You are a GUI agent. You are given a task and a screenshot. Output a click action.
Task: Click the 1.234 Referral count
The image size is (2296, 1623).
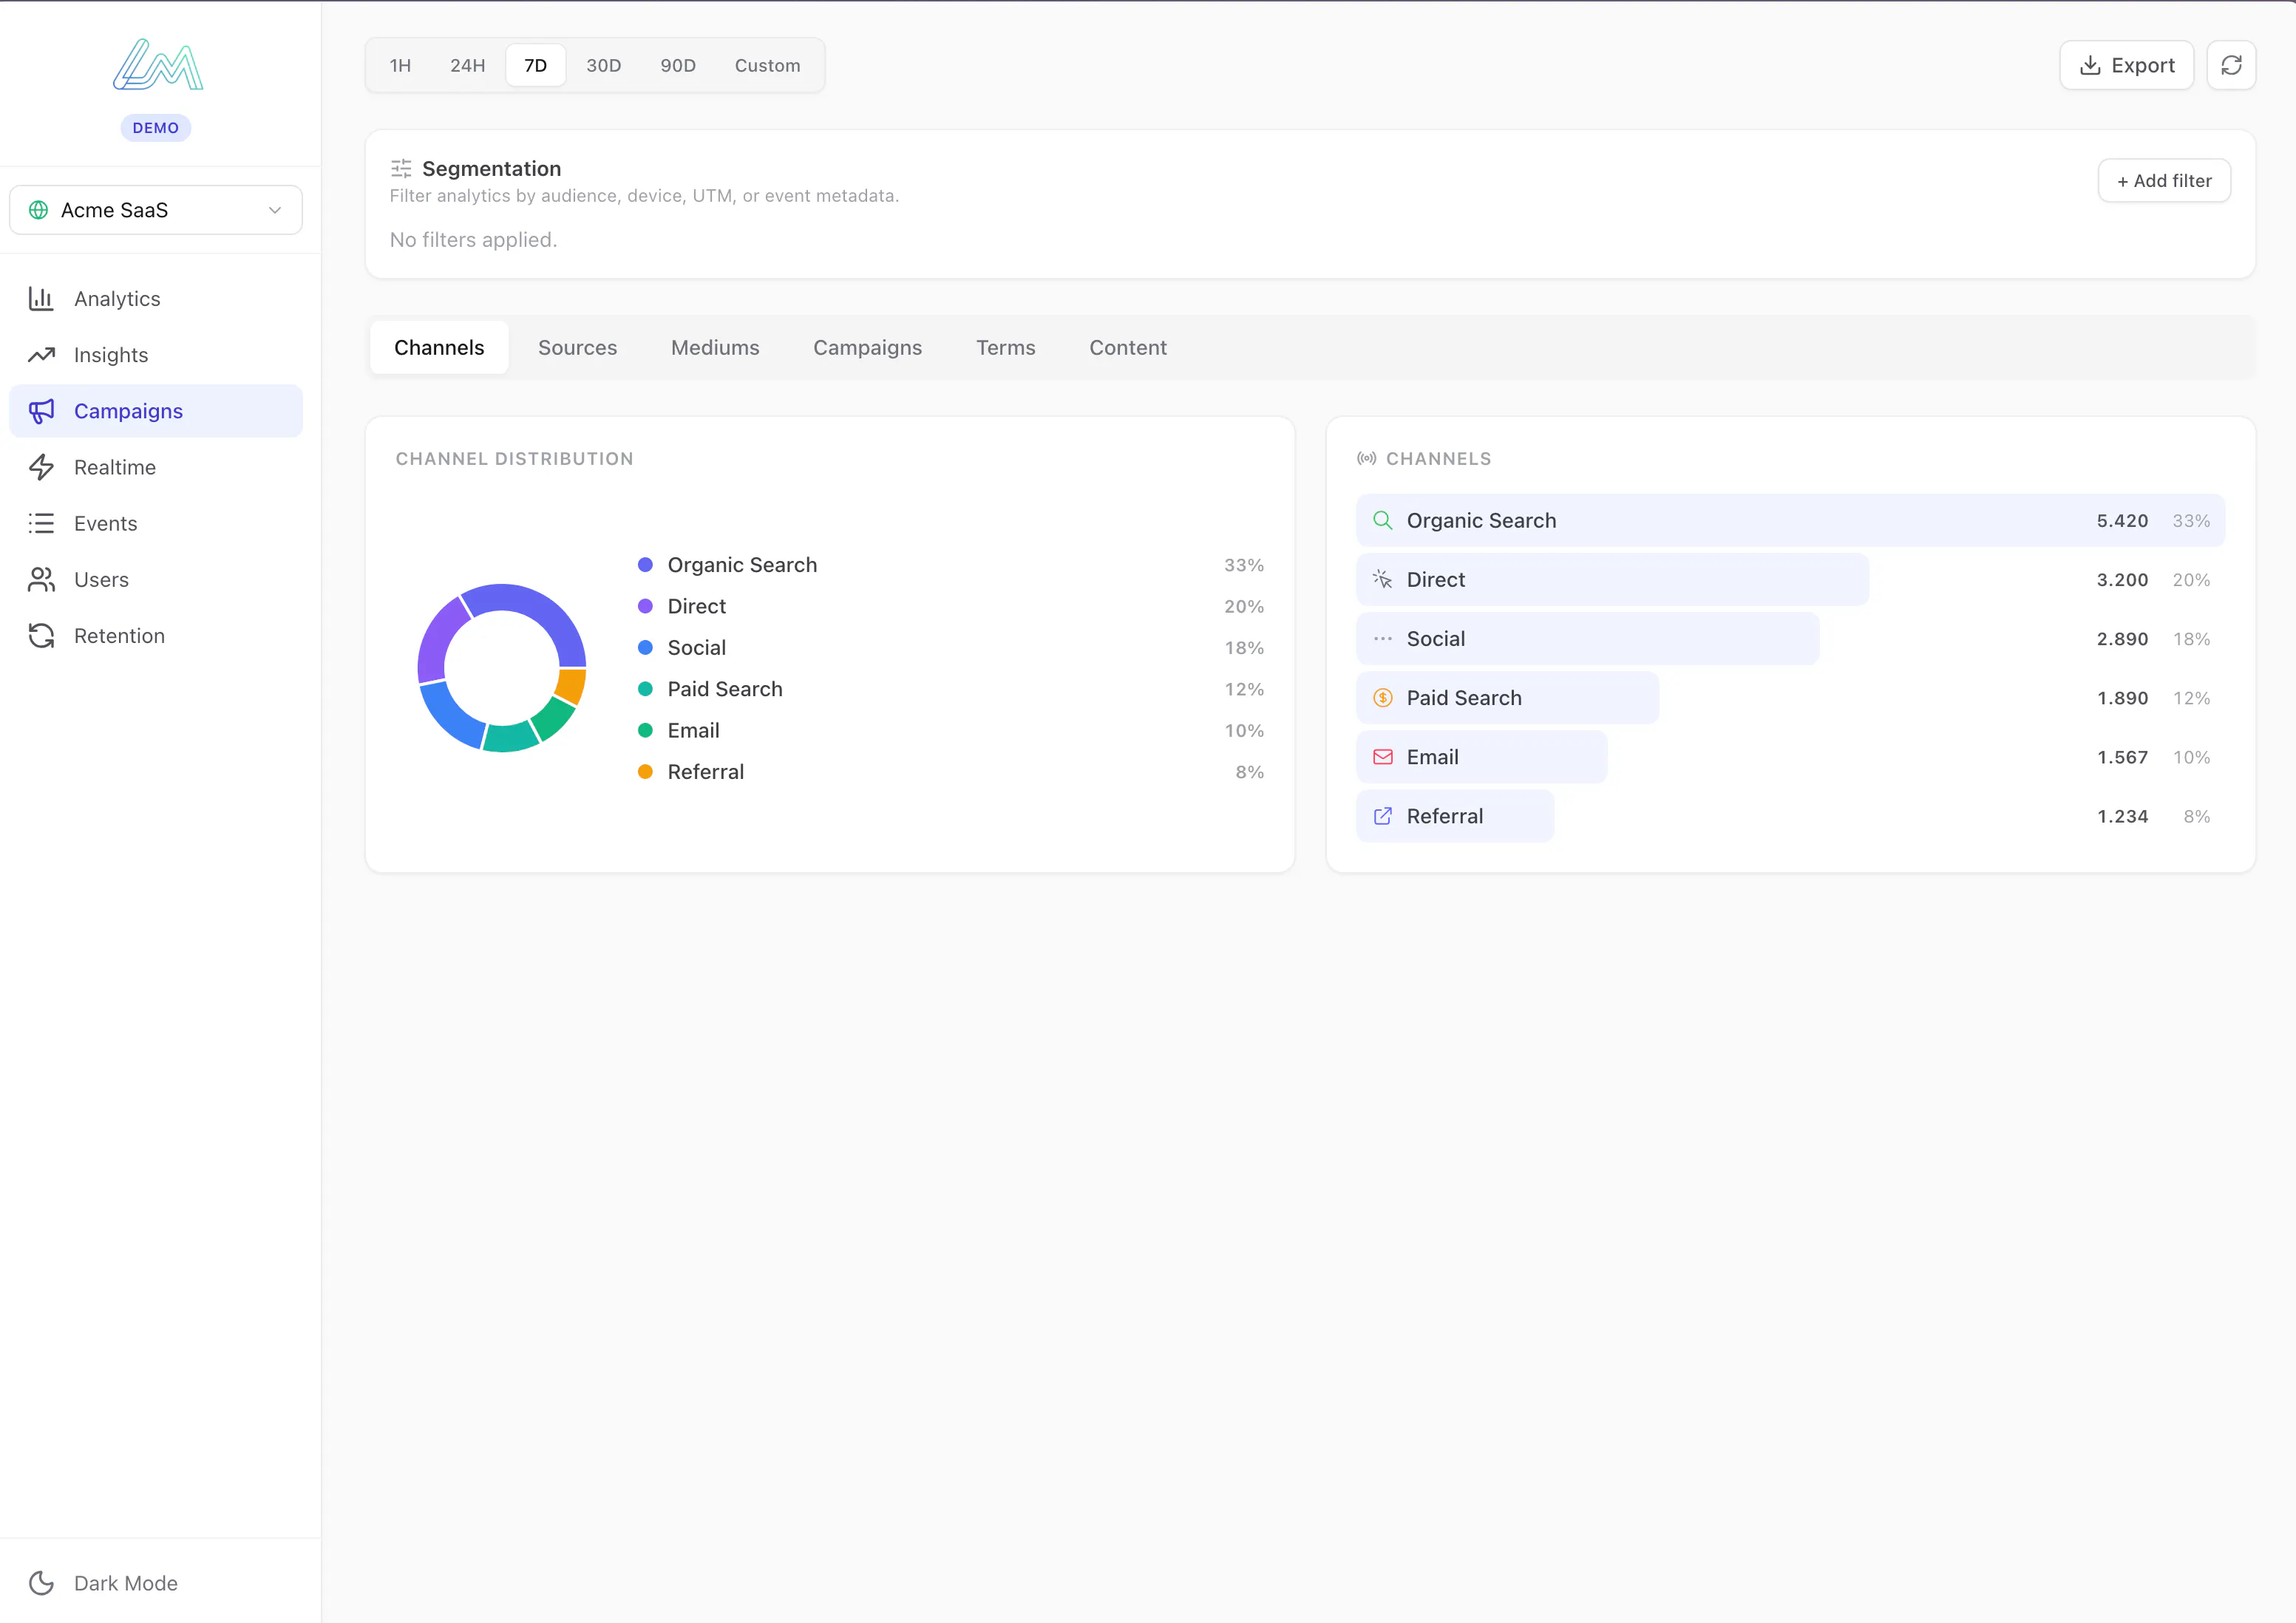[x=2122, y=816]
